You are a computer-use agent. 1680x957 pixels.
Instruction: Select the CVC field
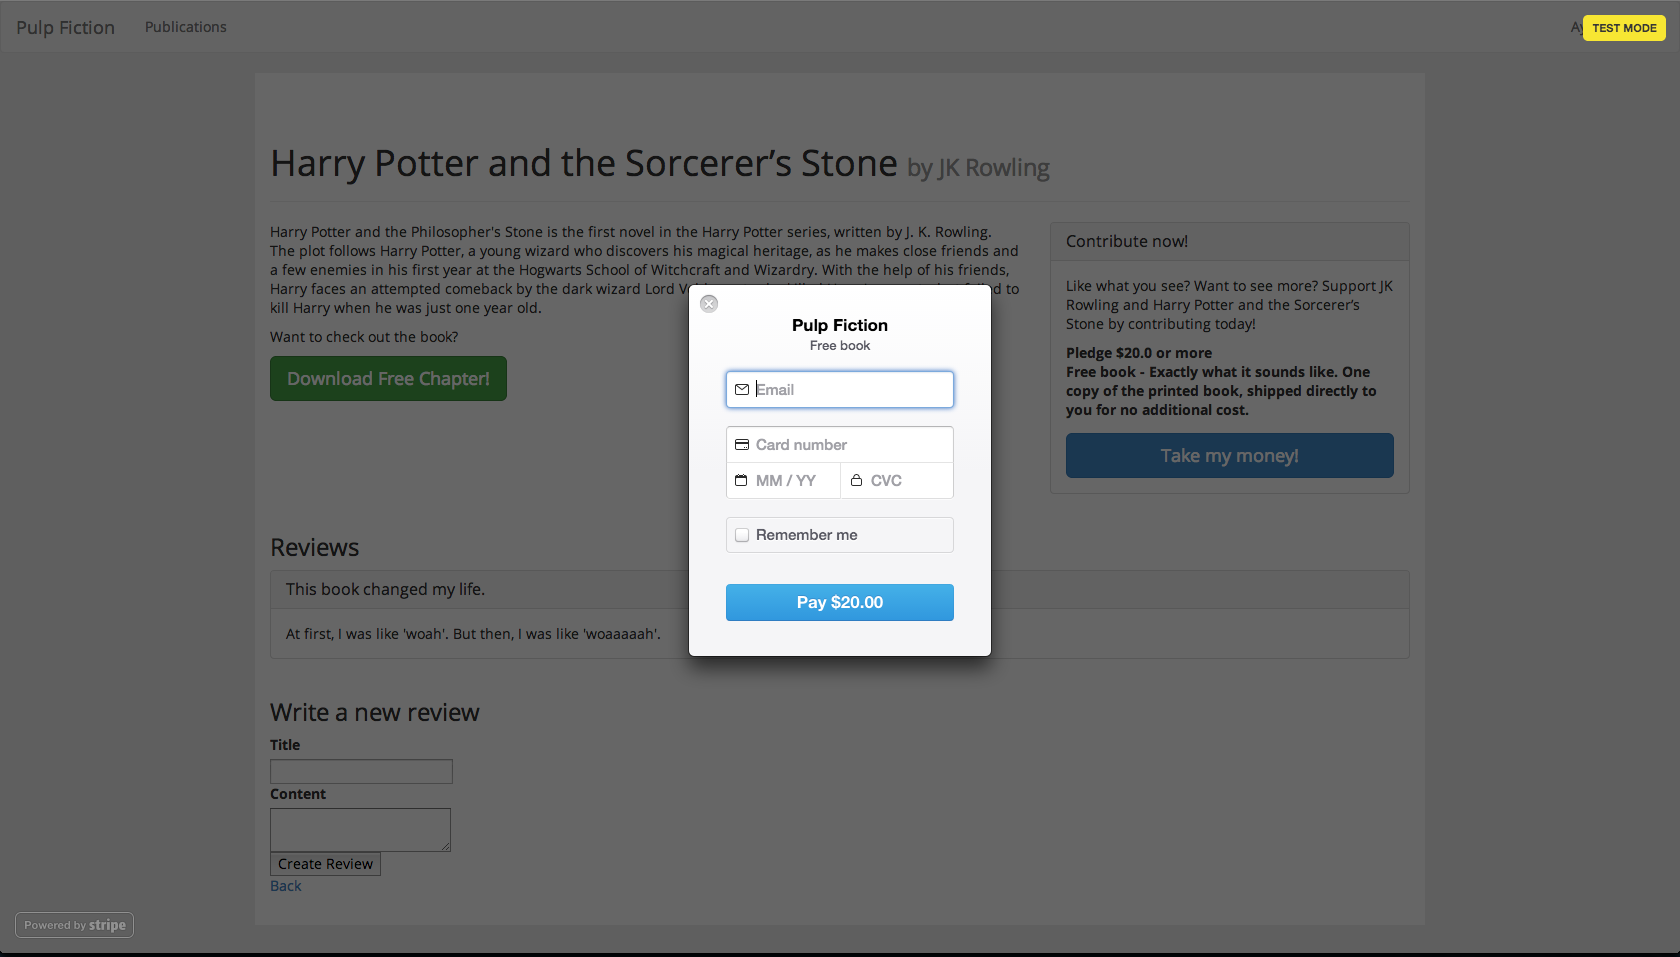(x=897, y=481)
